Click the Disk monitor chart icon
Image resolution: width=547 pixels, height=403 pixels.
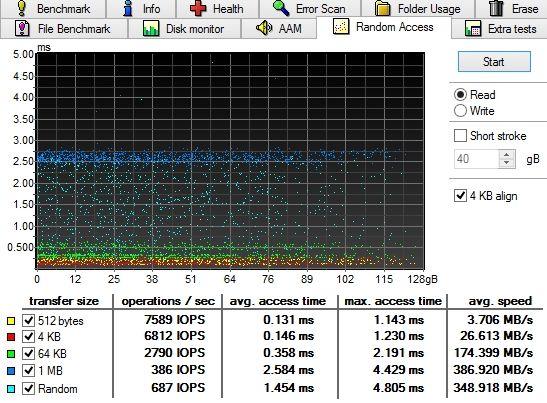click(151, 28)
